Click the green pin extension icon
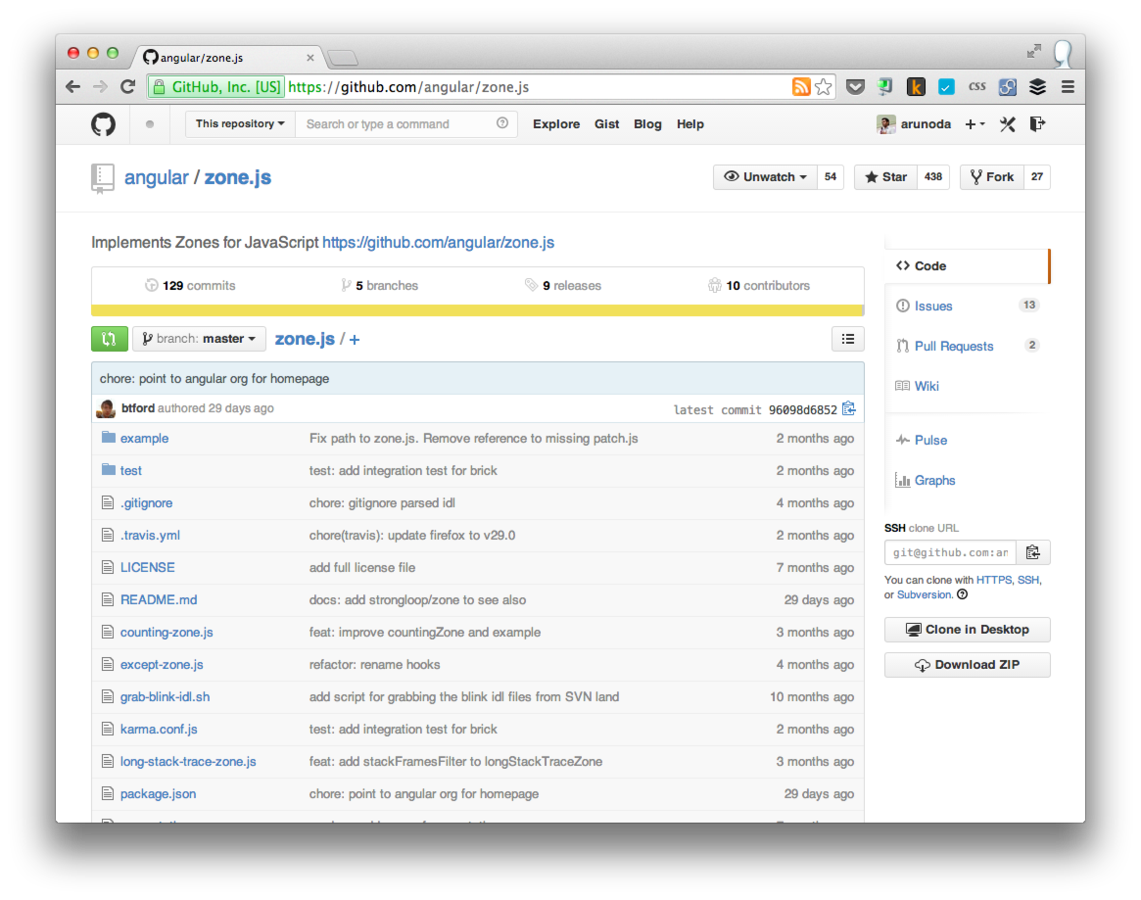 point(886,87)
